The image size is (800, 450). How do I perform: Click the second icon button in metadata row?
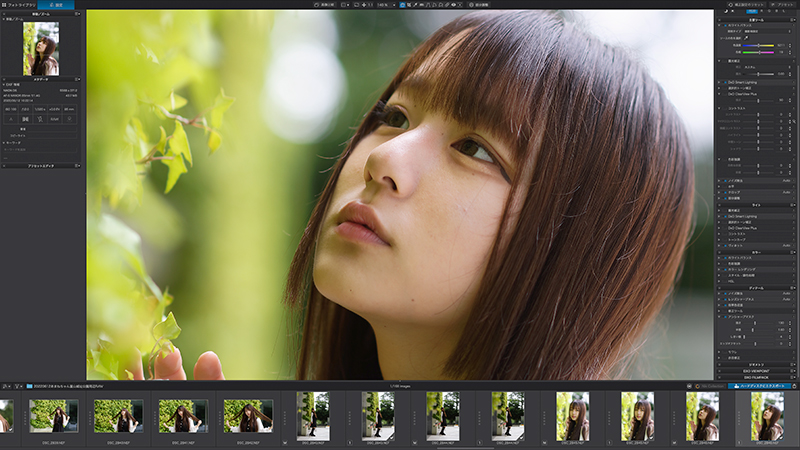26,119
